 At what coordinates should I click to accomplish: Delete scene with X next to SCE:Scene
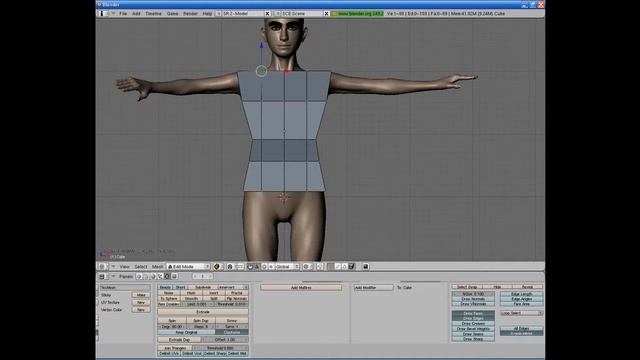pyautogui.click(x=326, y=13)
